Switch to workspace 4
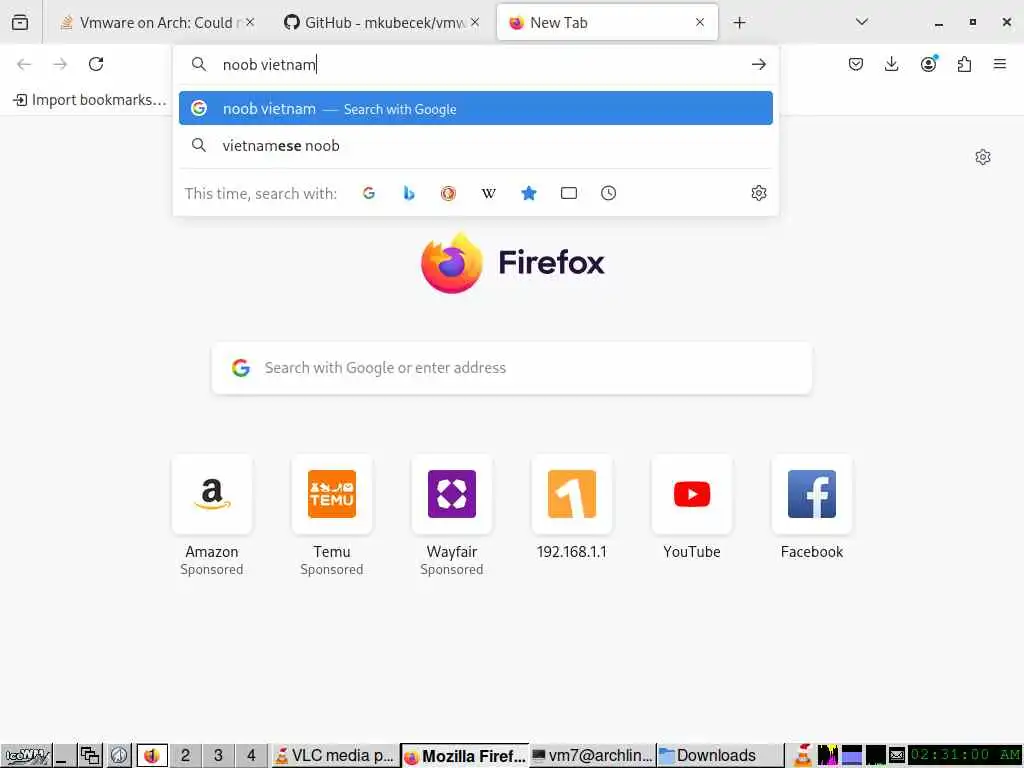Screen dimensions: 1024x768 pos(251,756)
